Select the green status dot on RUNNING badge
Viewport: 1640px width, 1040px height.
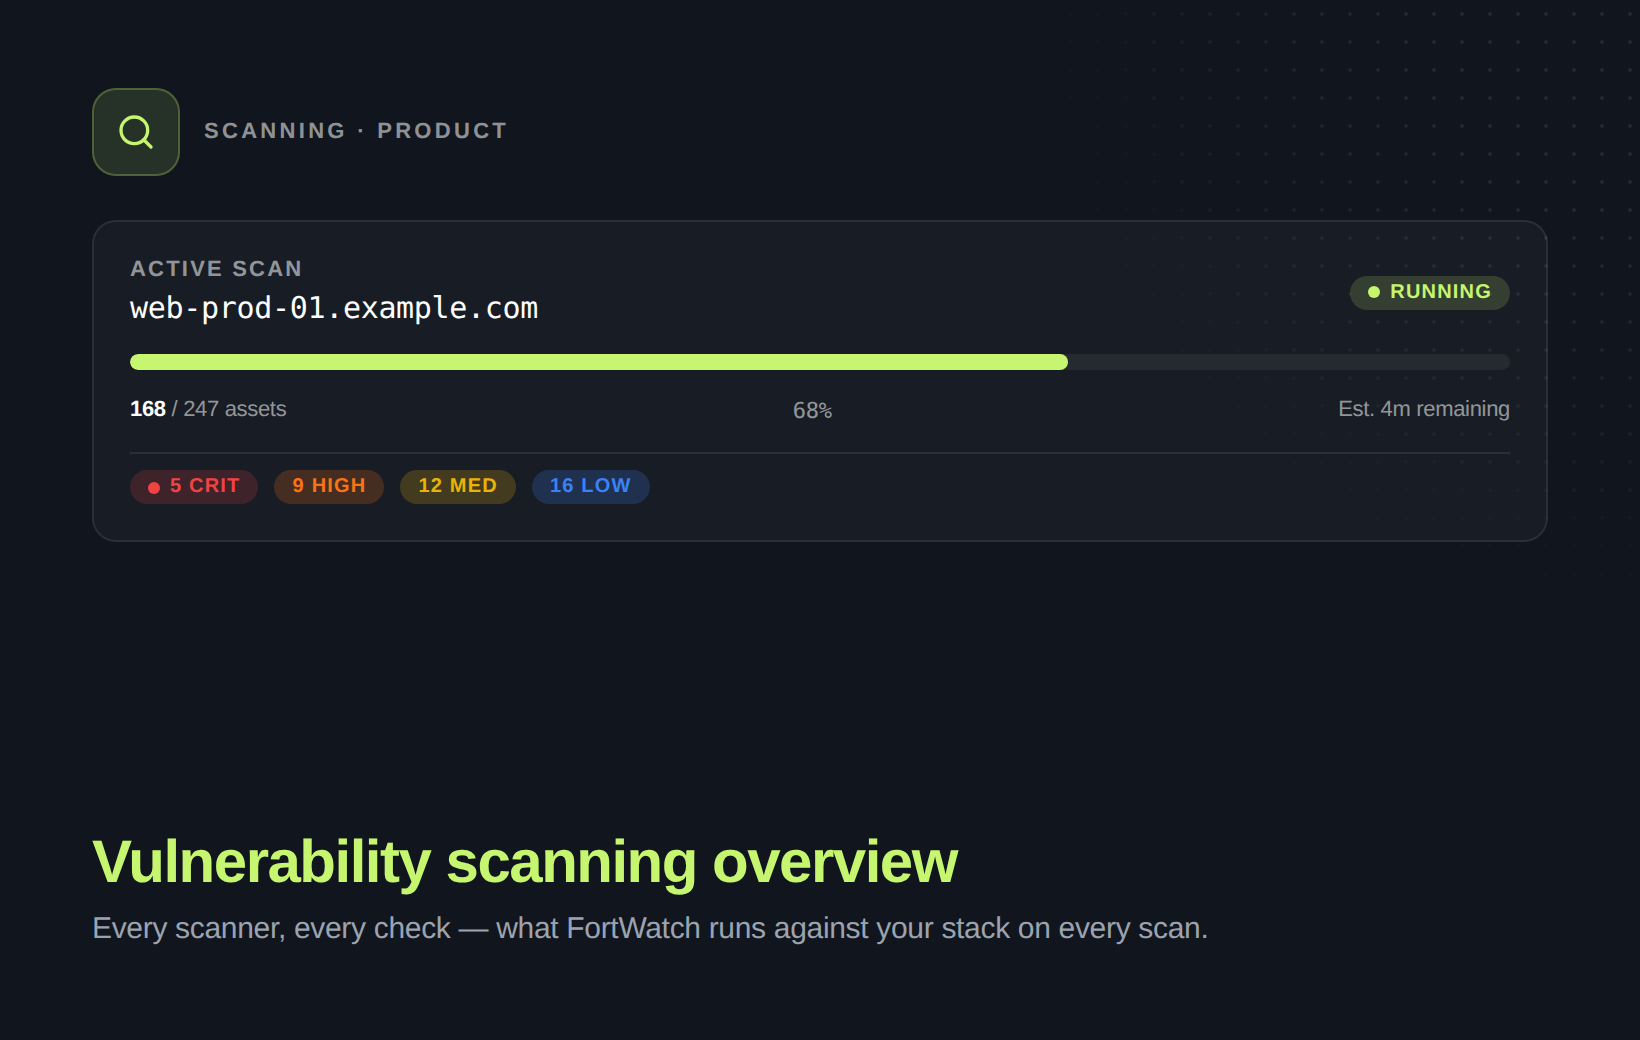point(1372,292)
